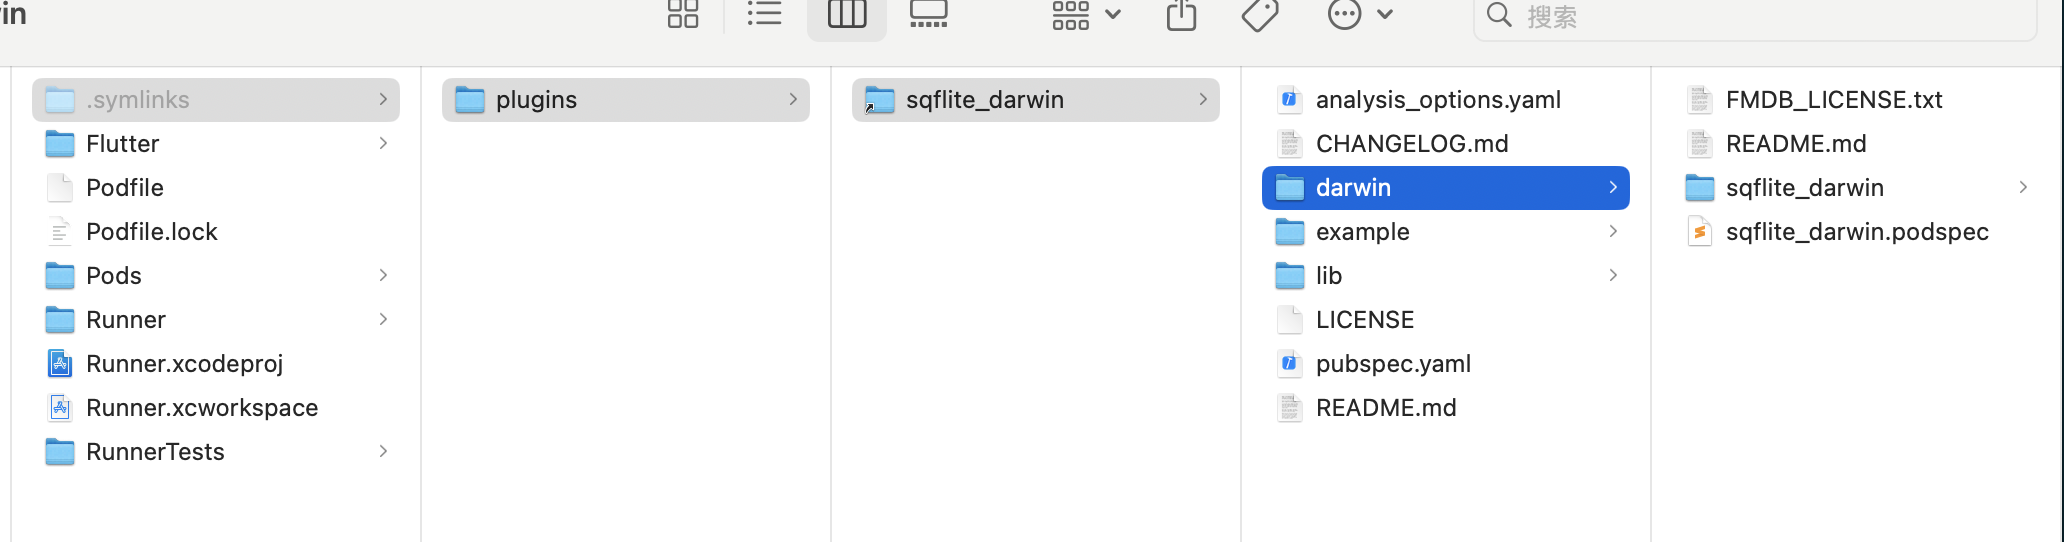
Task: Open the More actions ellipsis menu
Action: click(x=1360, y=15)
